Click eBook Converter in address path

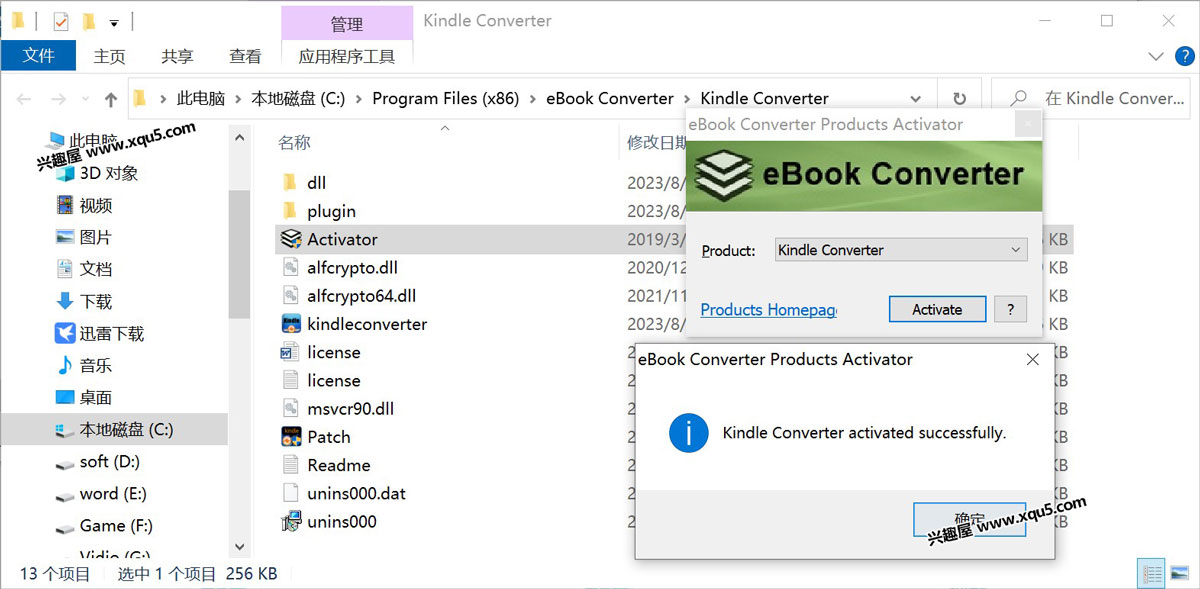pos(609,99)
